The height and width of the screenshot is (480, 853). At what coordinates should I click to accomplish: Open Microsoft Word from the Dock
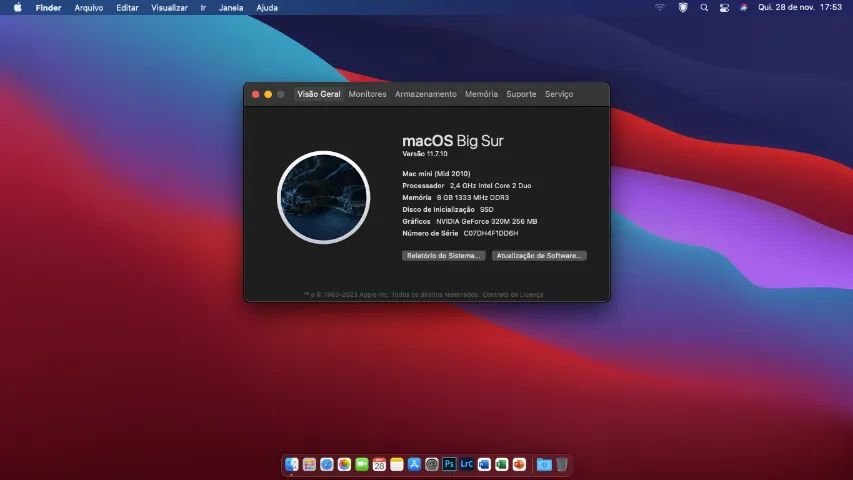pyautogui.click(x=484, y=464)
